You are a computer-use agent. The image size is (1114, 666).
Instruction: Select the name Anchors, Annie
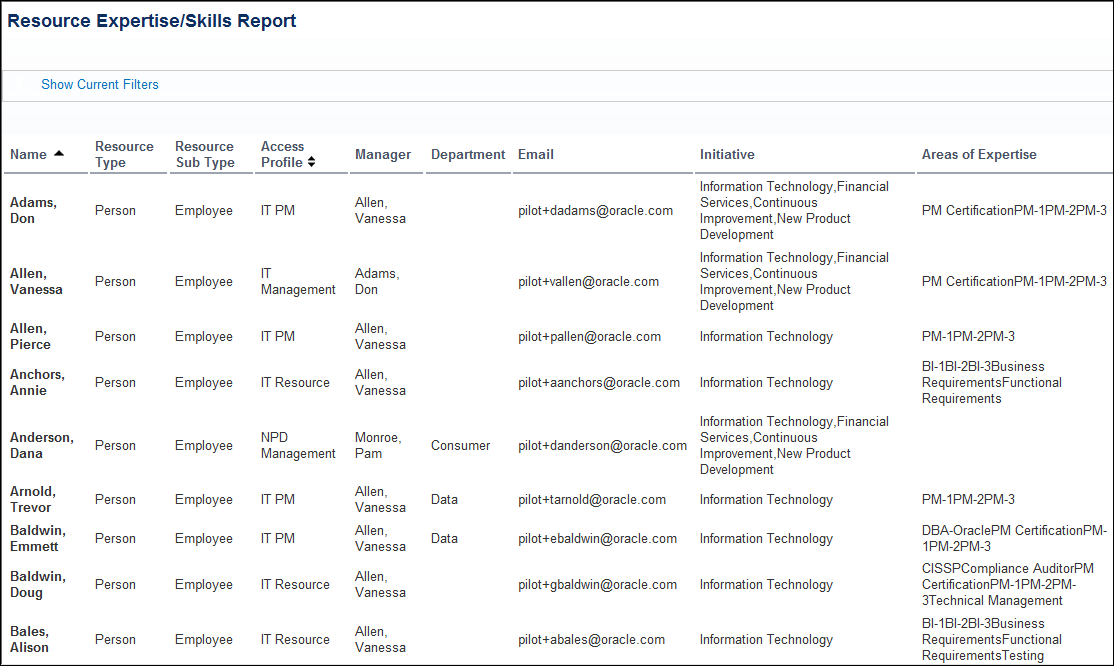point(37,382)
